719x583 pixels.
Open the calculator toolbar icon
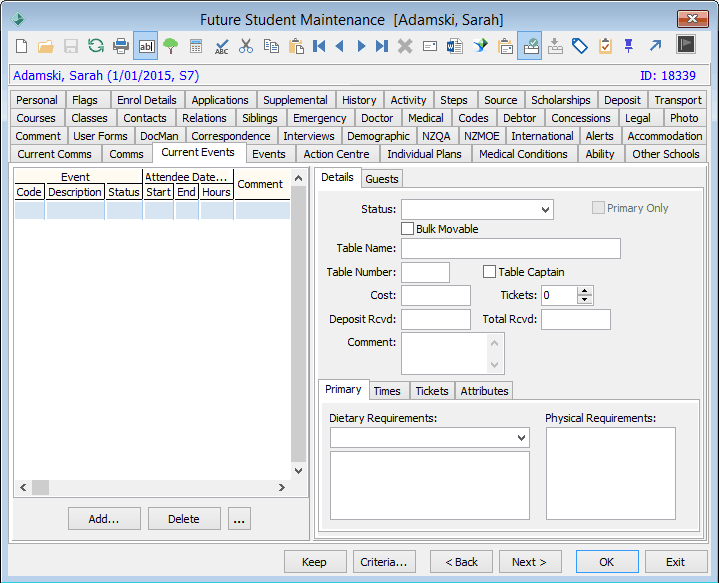click(x=196, y=46)
